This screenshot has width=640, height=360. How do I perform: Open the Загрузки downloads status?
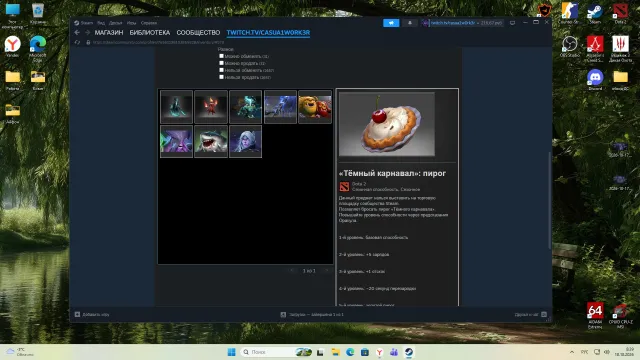(x=312, y=315)
